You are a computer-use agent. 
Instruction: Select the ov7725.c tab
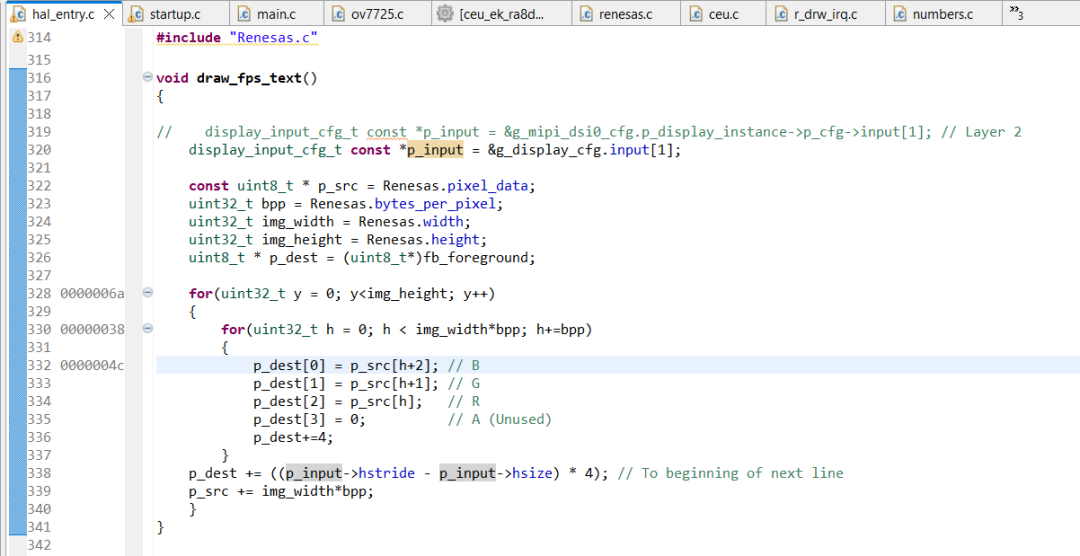coord(377,14)
